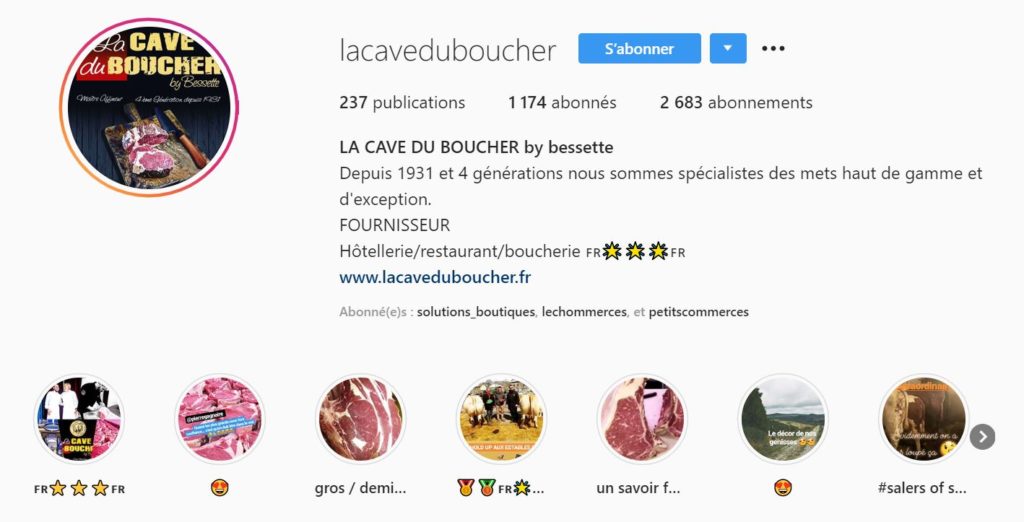
Task: View the 2 683 abonnements following list
Action: 736,103
